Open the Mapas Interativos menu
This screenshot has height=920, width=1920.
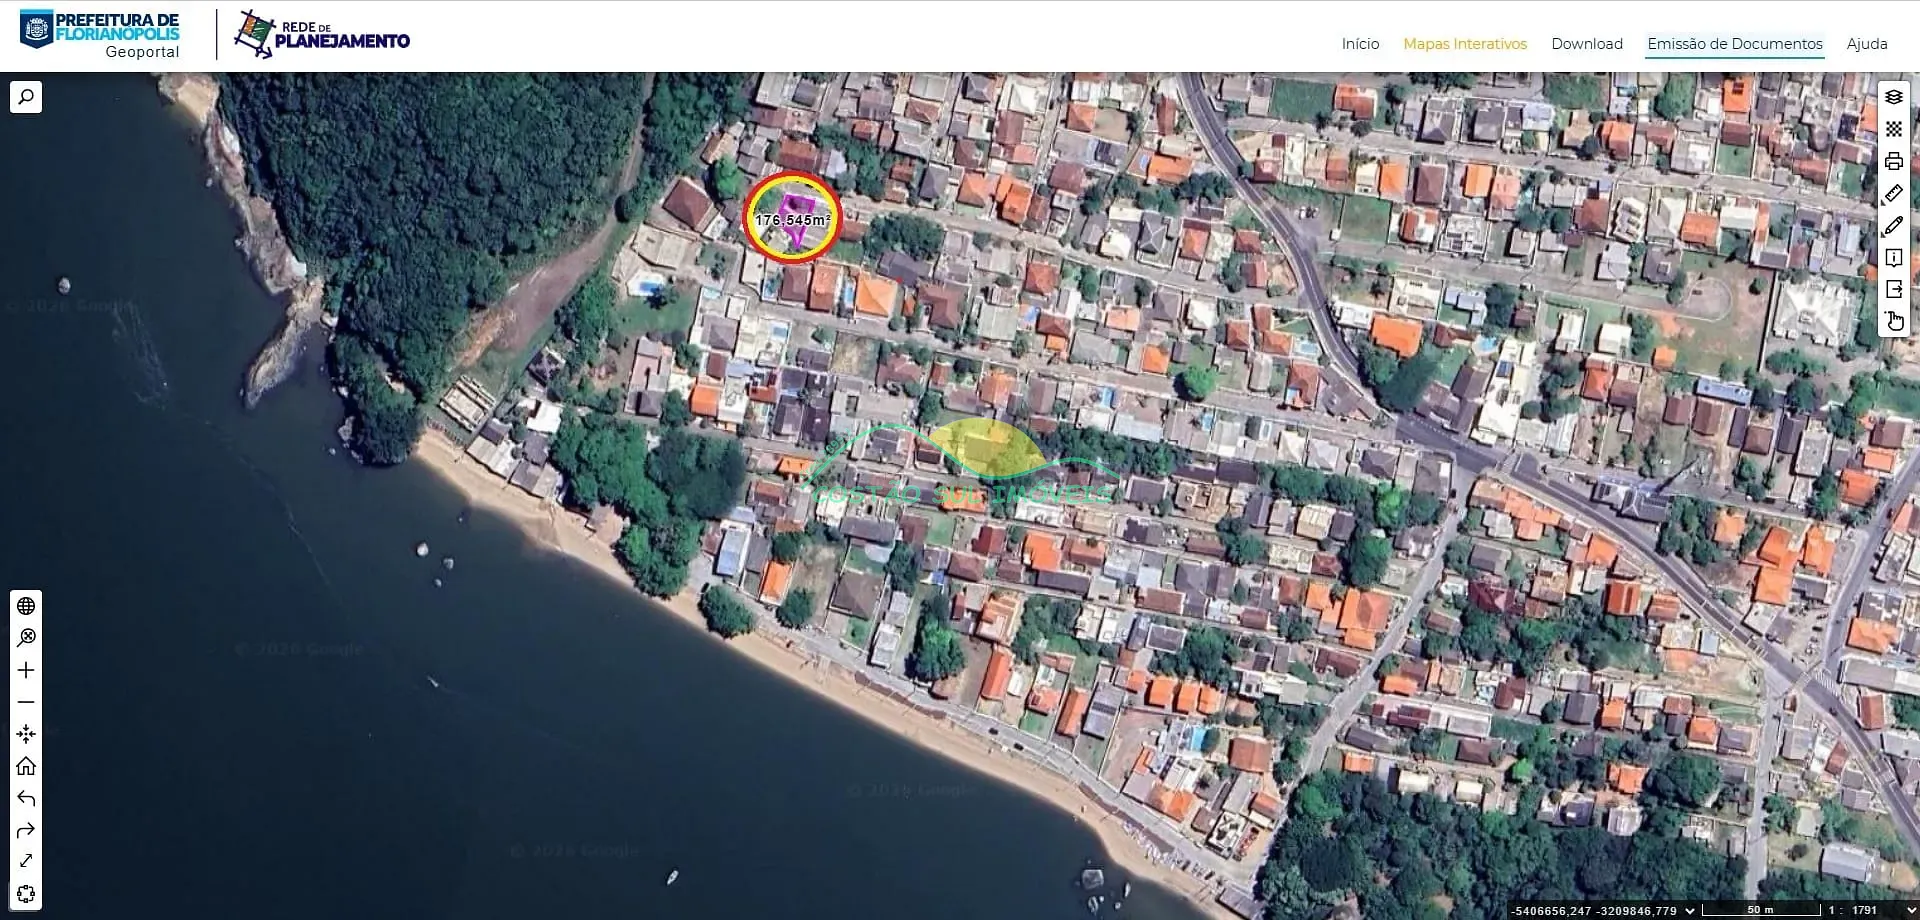click(x=1464, y=44)
